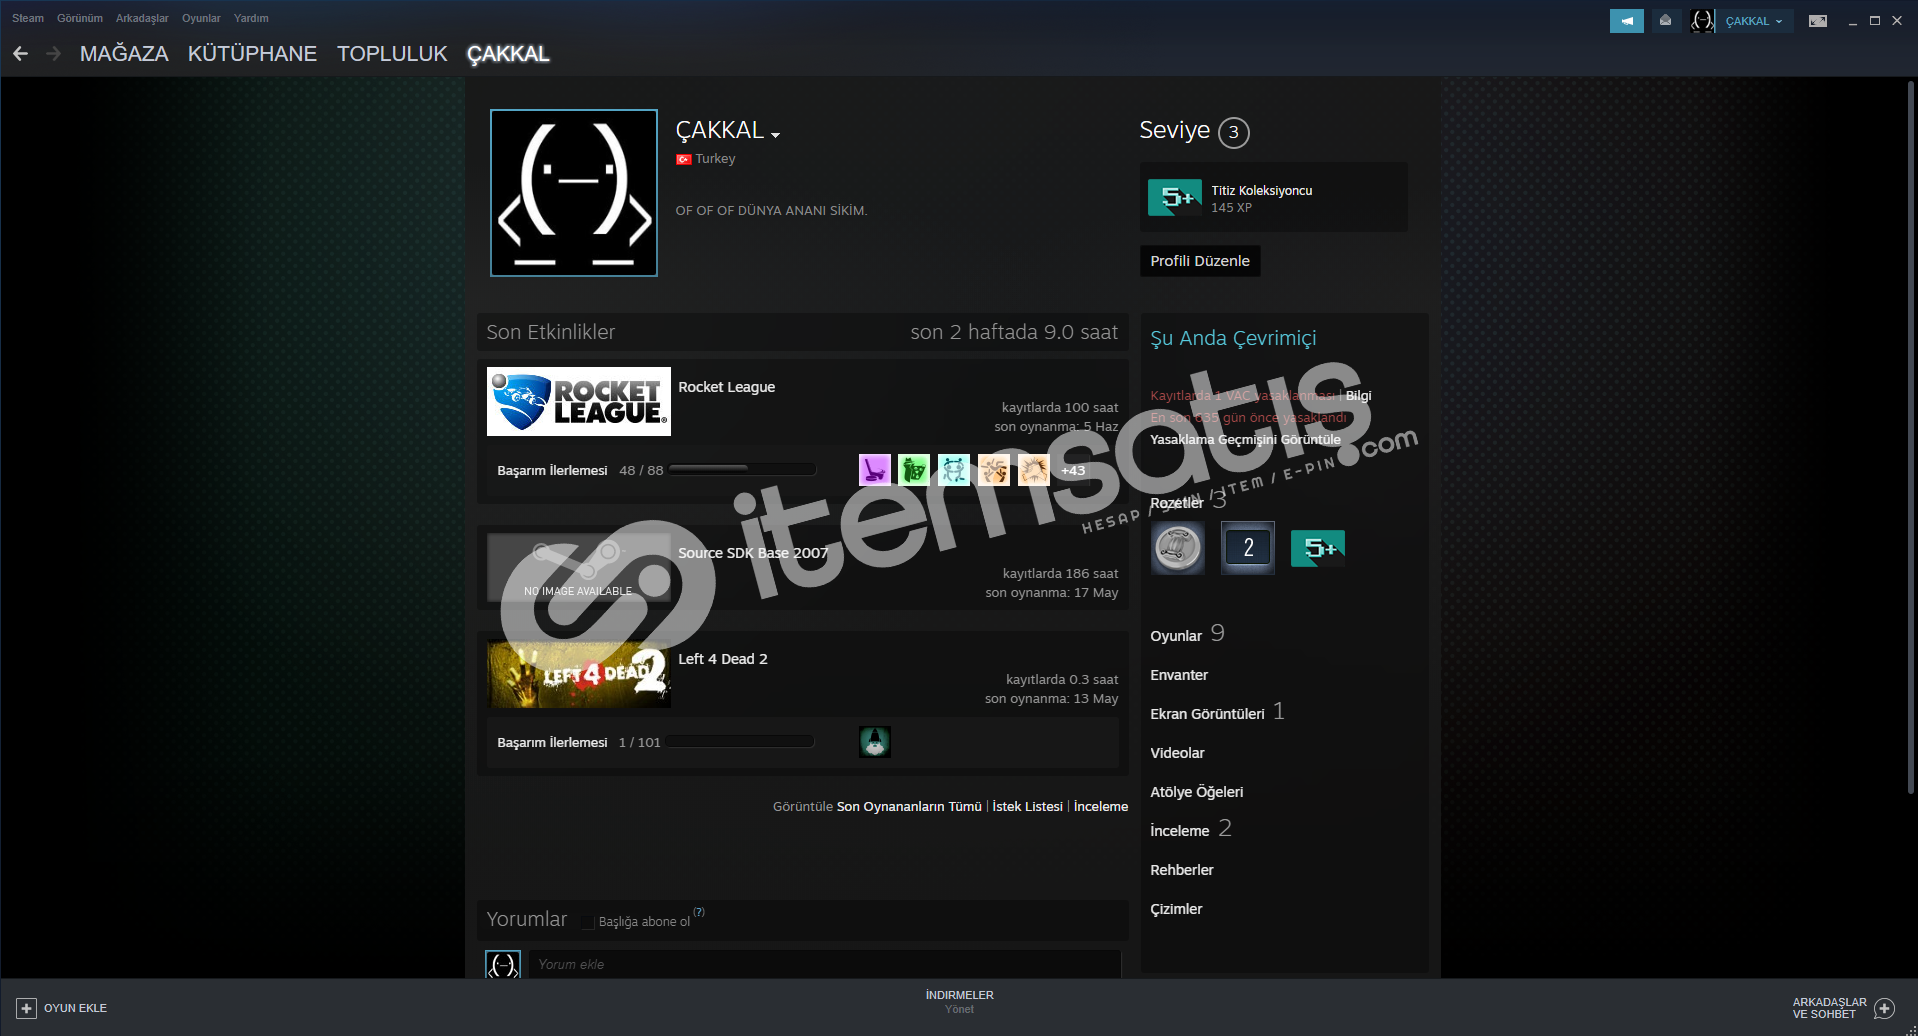The height and width of the screenshot is (1036, 1918).
Task: Open the Titiz Koleksiyoncu 5+ badge icon
Action: (x=1175, y=198)
